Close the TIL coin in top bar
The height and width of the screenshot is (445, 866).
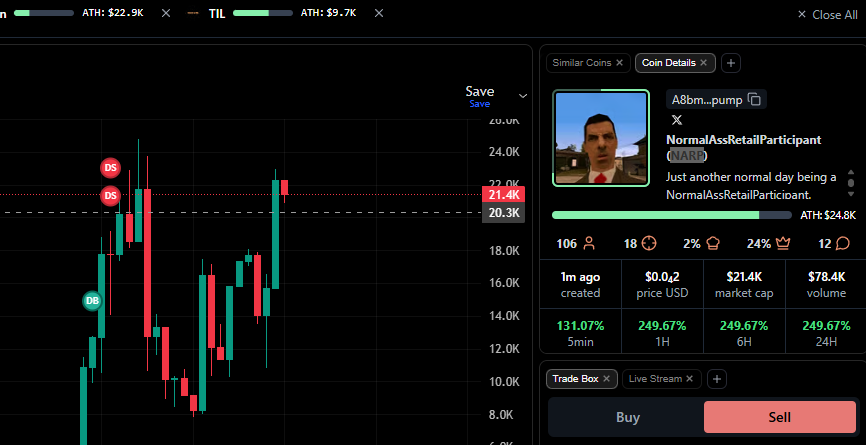379,13
